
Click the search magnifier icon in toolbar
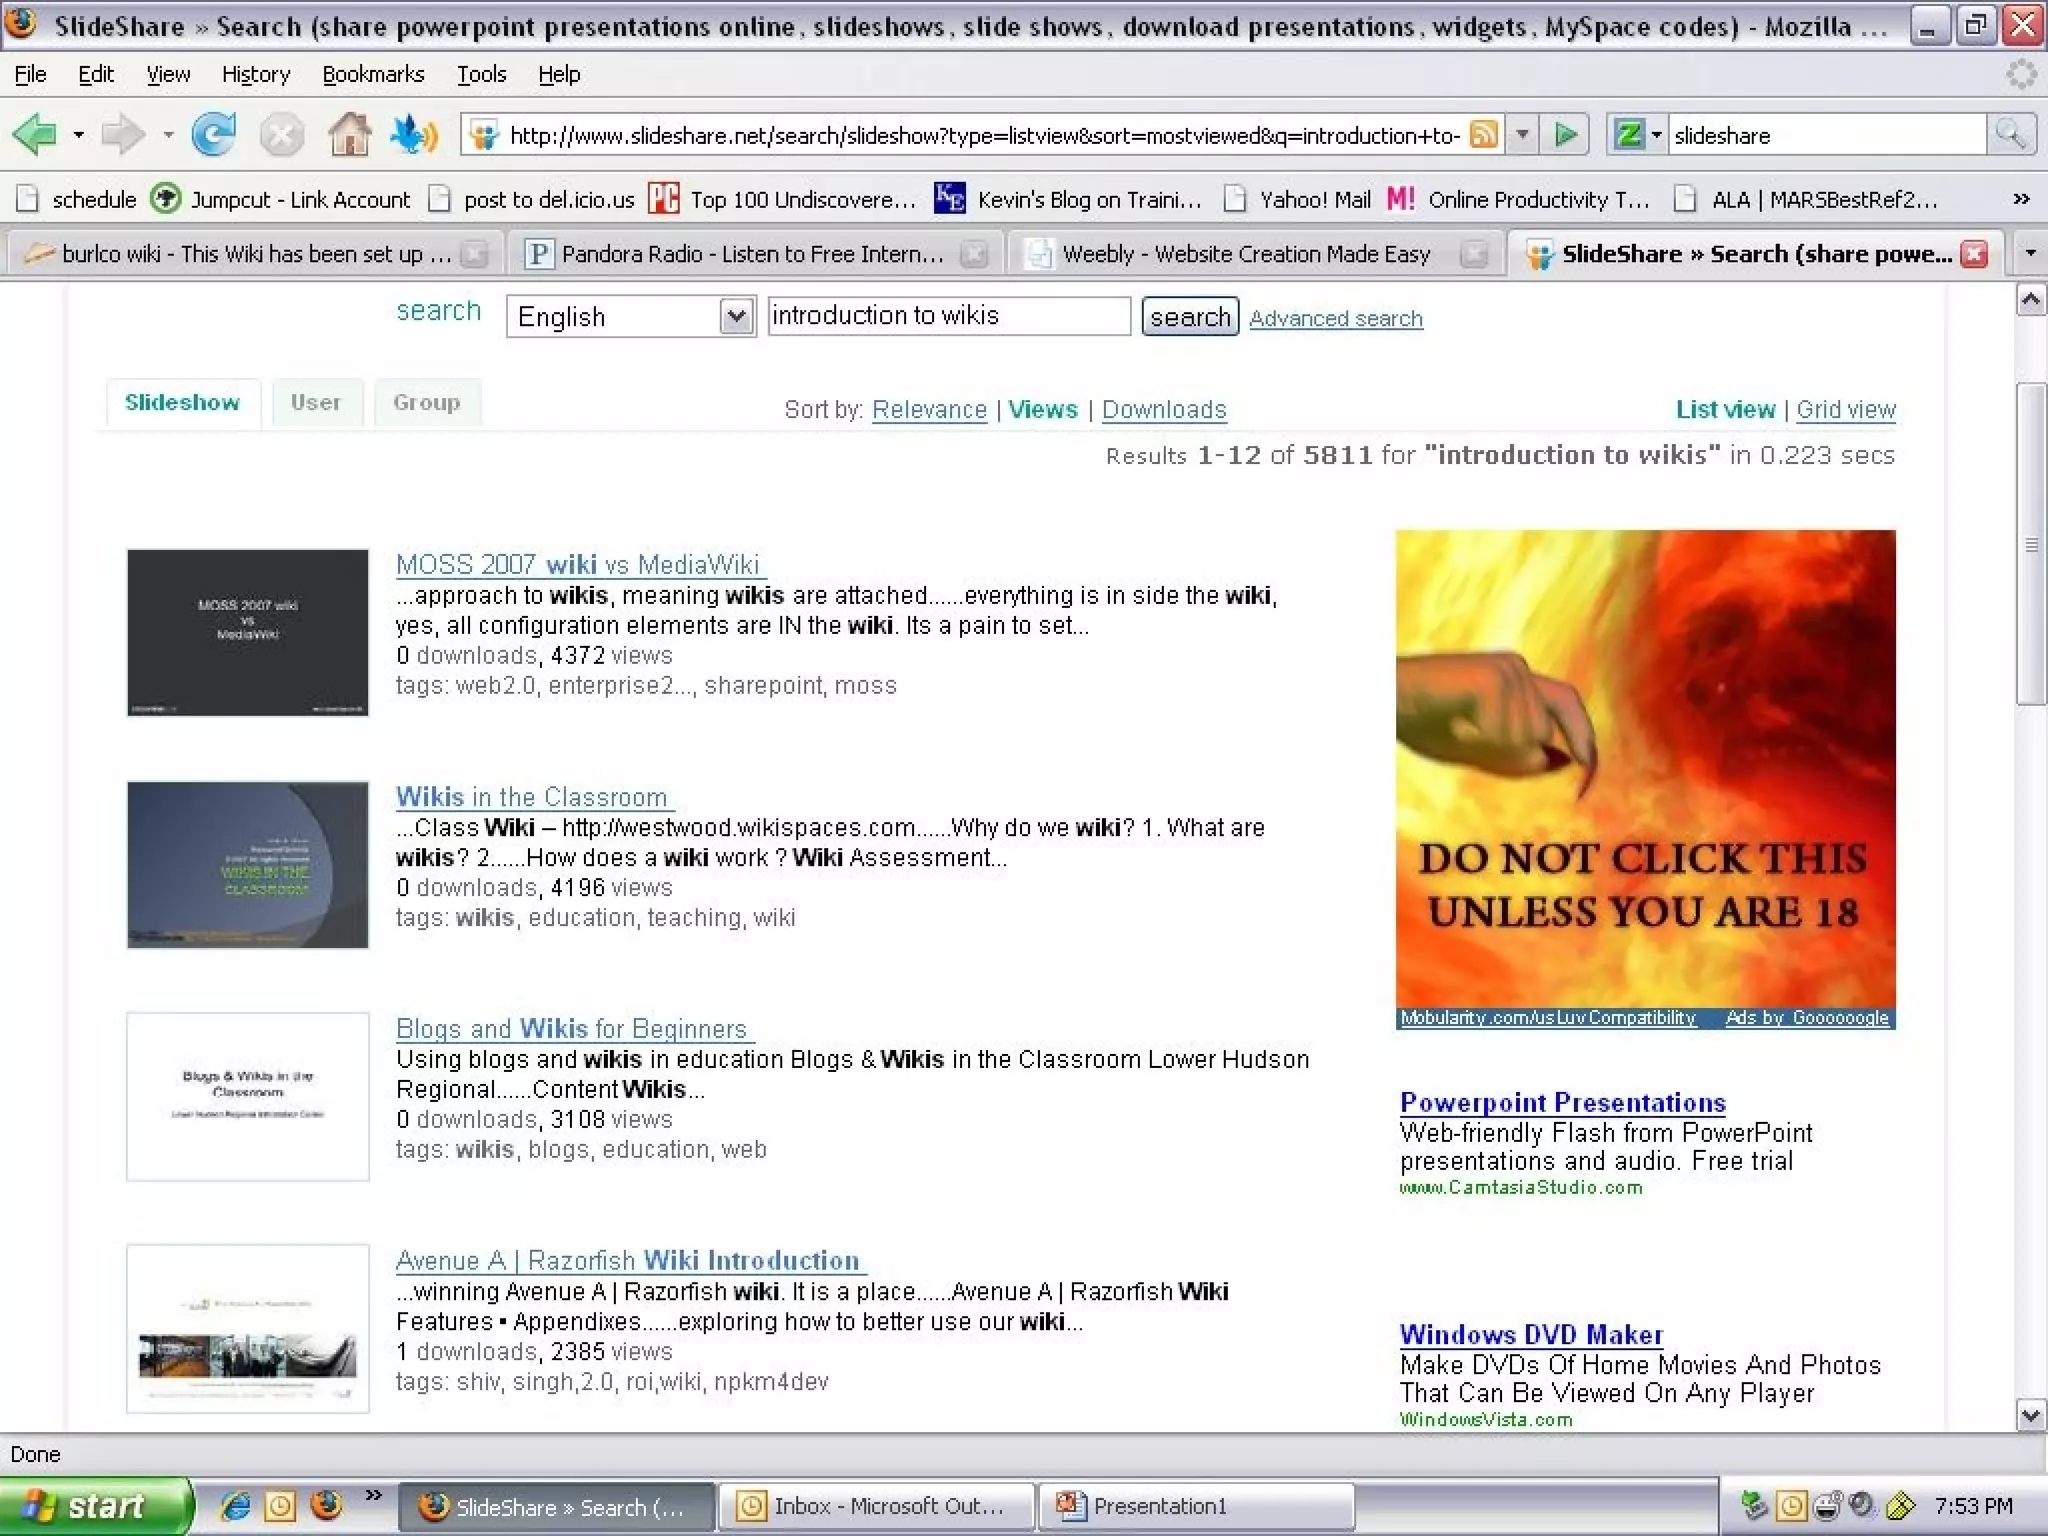(2010, 134)
